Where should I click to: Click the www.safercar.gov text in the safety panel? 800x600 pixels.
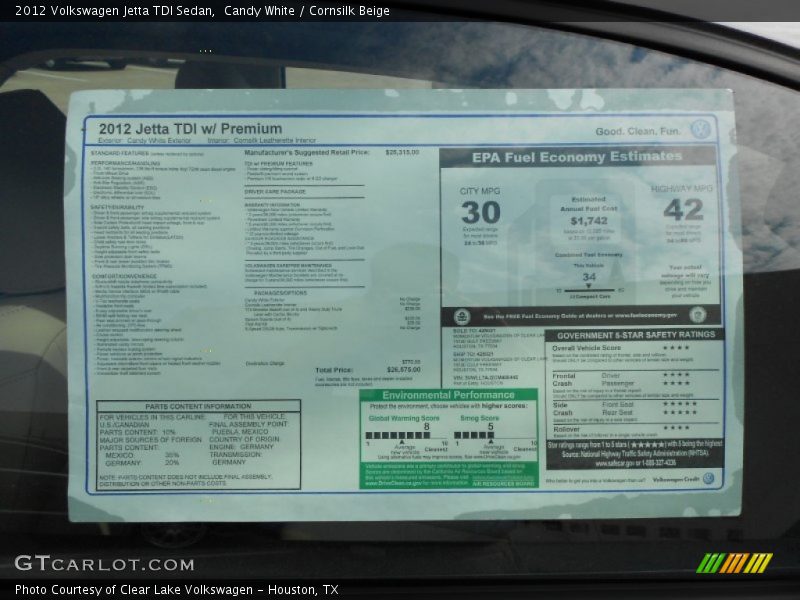point(614,463)
